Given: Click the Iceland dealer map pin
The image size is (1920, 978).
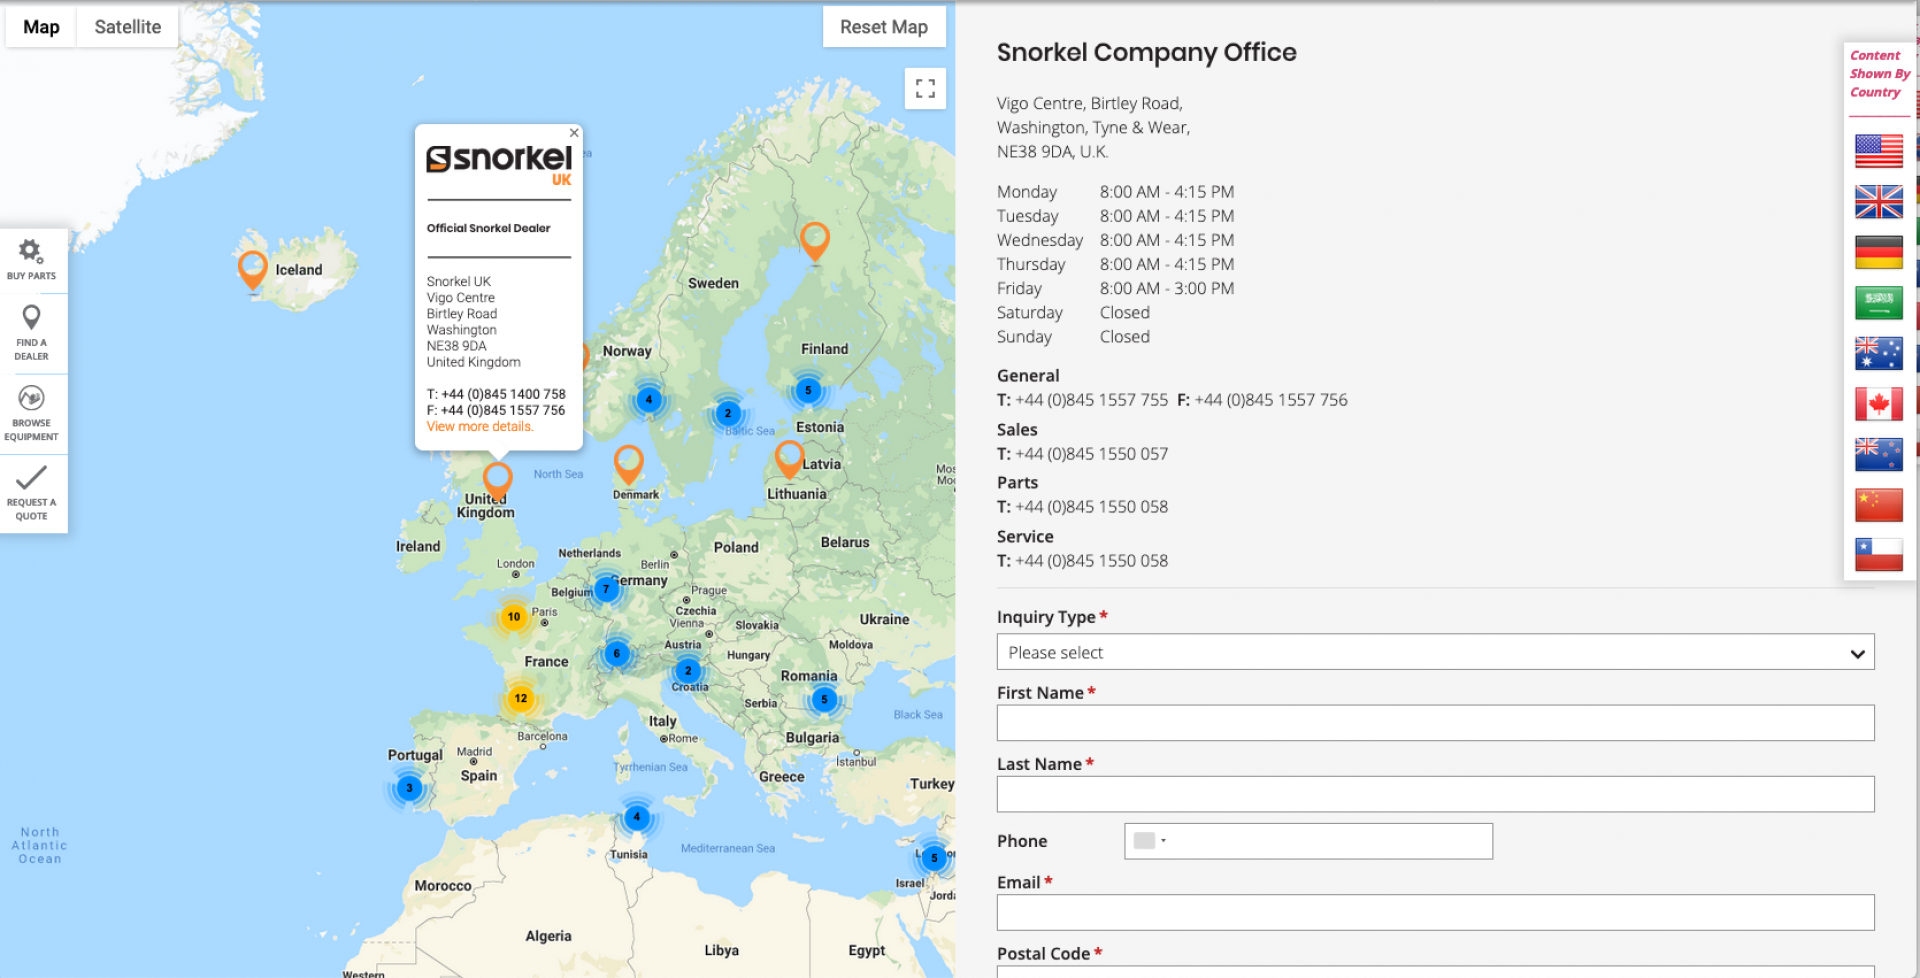Looking at the screenshot, I should pos(252,267).
